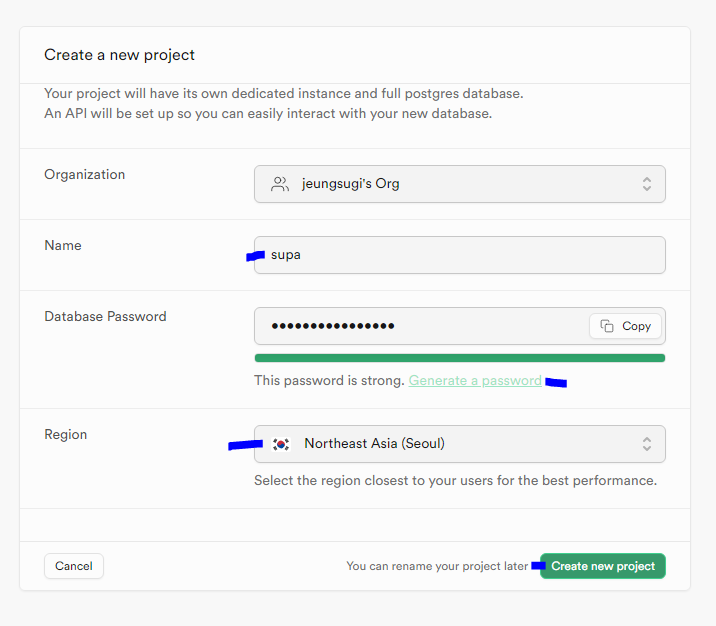Image resolution: width=716 pixels, height=626 pixels.
Task: Click the Region field label
Action: tap(65, 434)
